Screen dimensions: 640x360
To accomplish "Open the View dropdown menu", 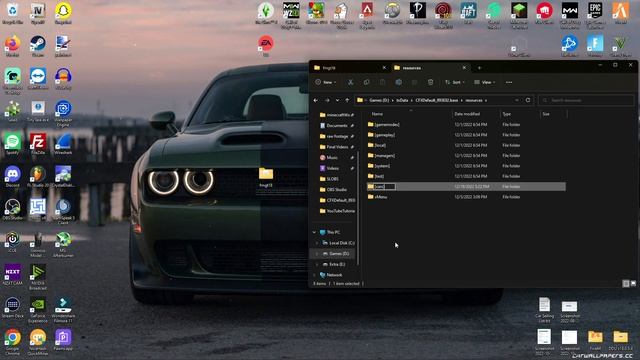I will (x=485, y=82).
